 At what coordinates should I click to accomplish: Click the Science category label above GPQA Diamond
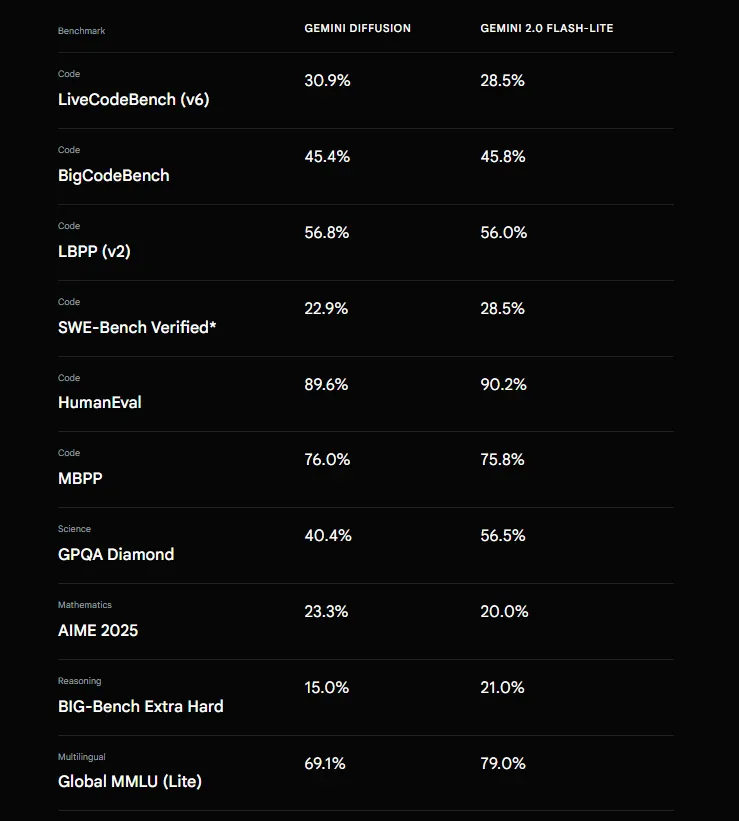[x=74, y=529]
